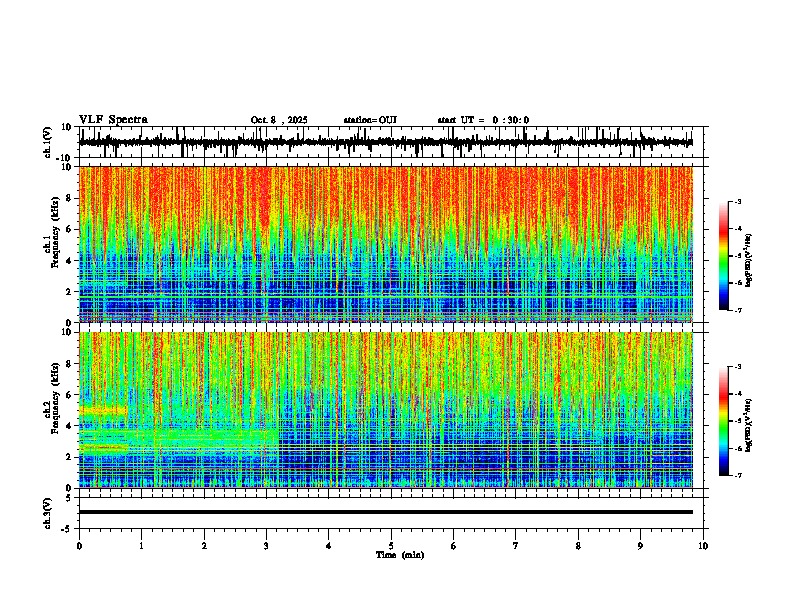Click the time axis tick label "7"
The image size is (792, 612).
tap(516, 546)
